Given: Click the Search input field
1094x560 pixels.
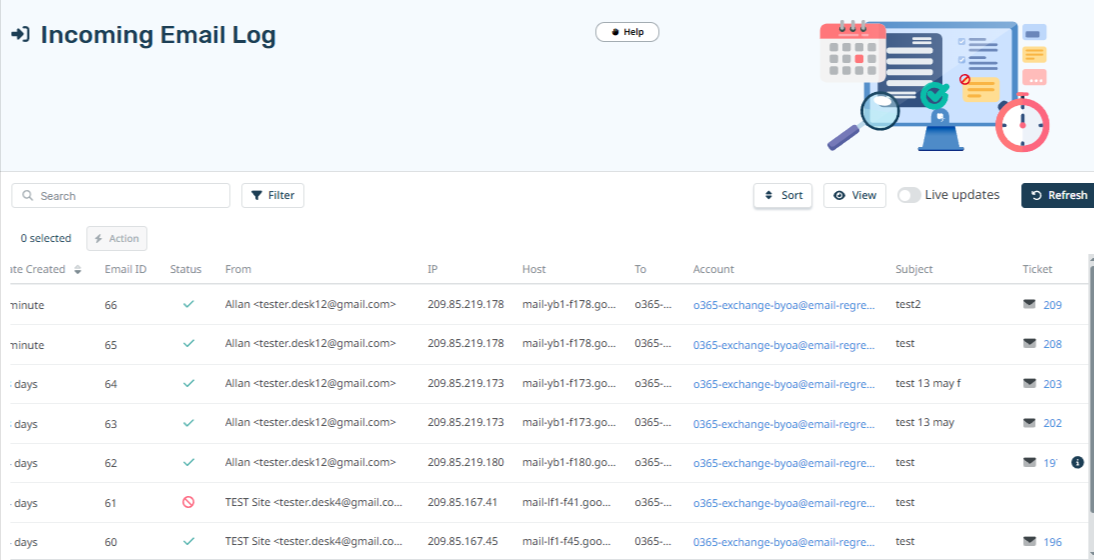Looking at the screenshot, I should (130, 196).
